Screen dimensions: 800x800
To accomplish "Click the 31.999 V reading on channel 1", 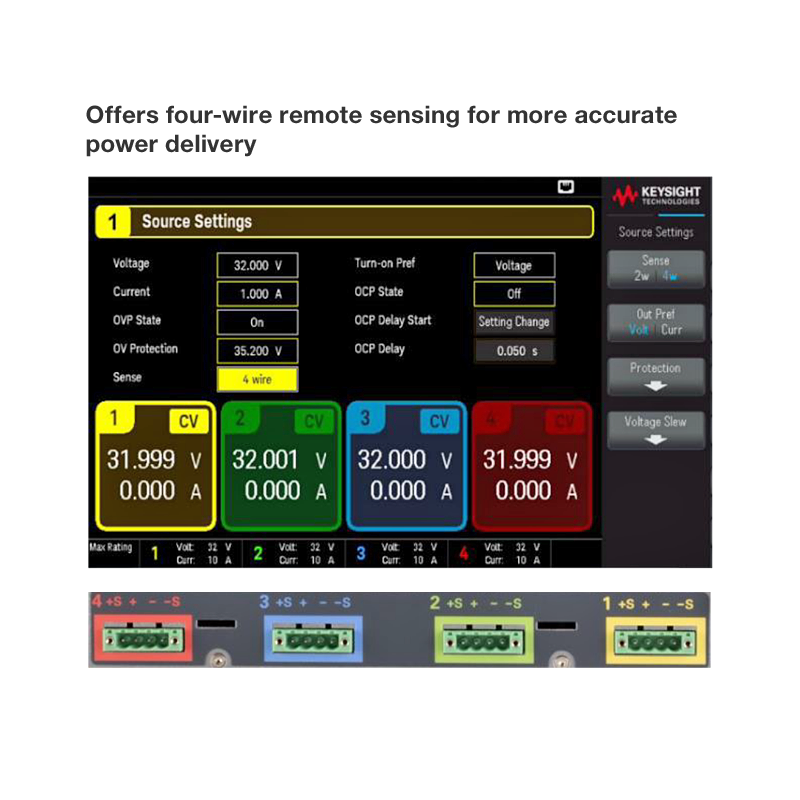I will pos(154,460).
